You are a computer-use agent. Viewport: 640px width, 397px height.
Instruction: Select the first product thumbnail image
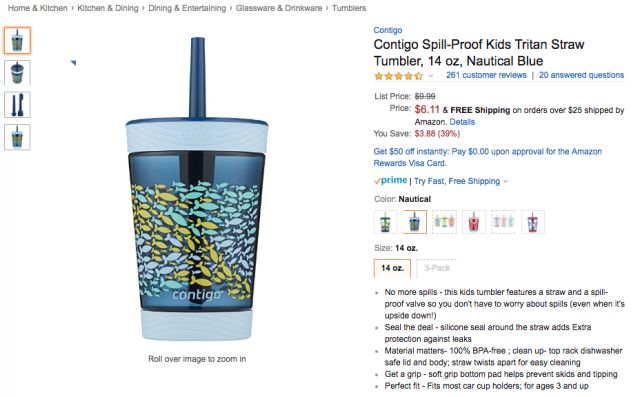point(17,40)
